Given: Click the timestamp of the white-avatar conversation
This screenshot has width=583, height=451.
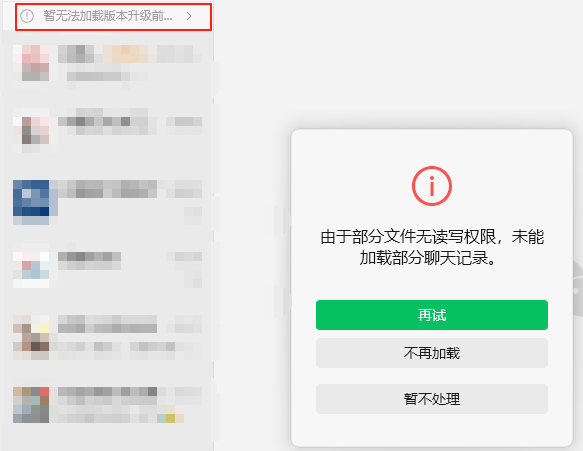Looking at the screenshot, I should tap(184, 257).
